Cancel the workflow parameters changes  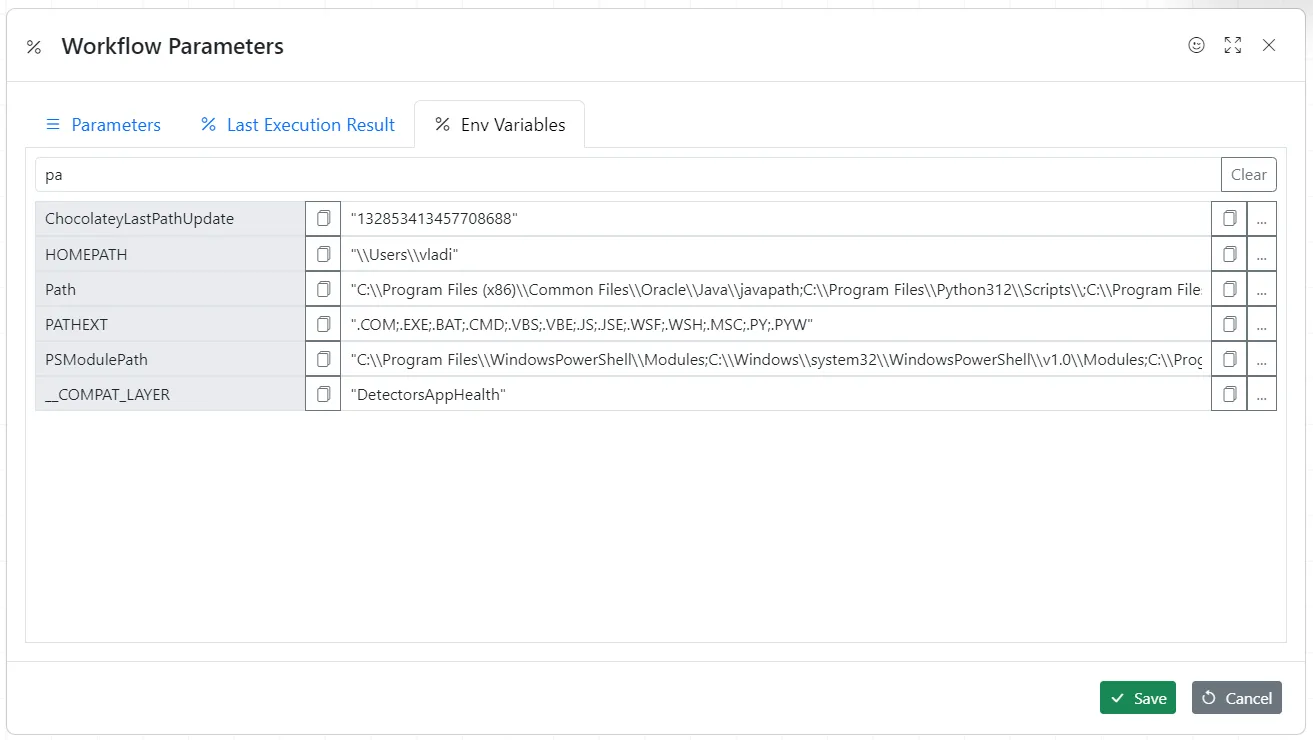point(1236,698)
